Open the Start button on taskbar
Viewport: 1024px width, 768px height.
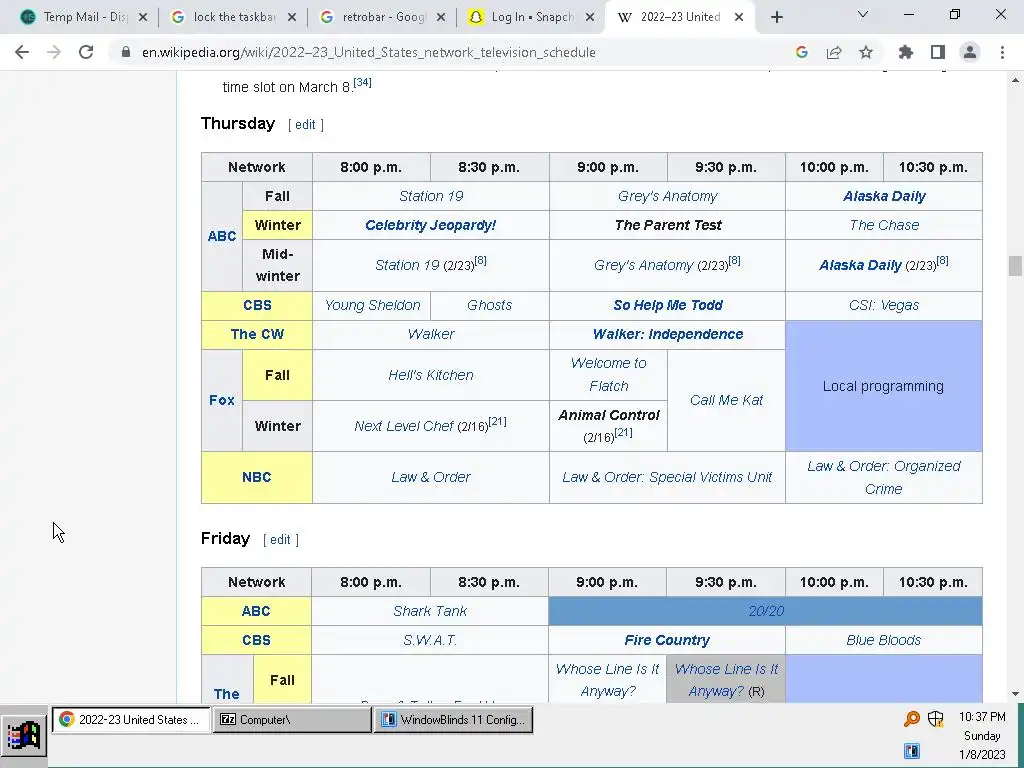24,735
